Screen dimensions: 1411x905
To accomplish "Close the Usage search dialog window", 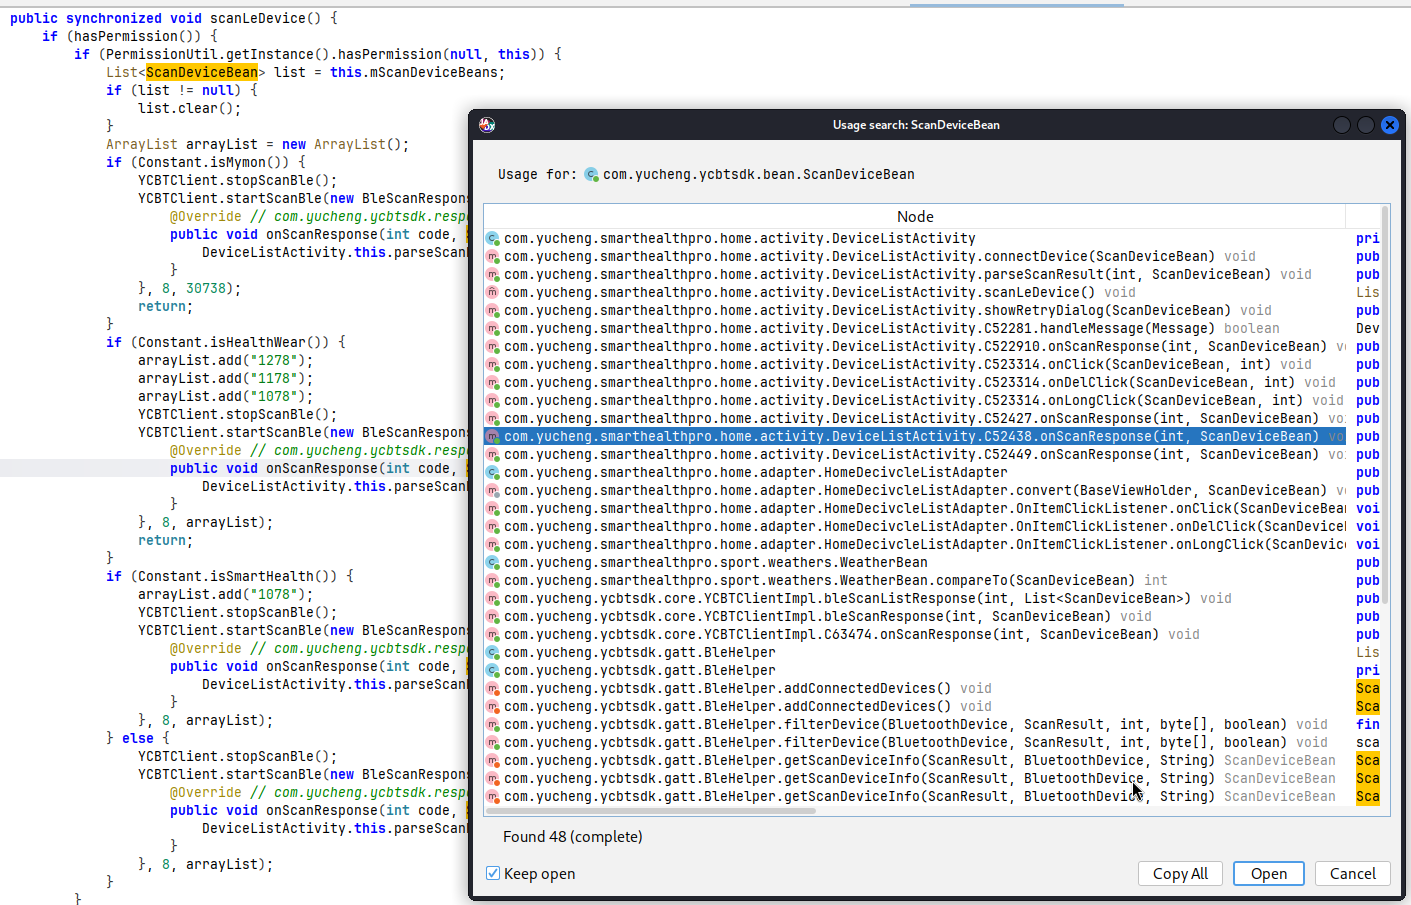I will 1390,125.
